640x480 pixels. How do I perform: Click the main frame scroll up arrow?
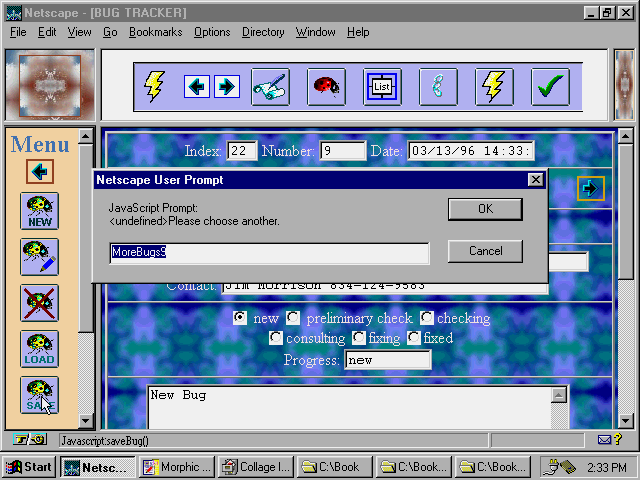(x=626, y=136)
